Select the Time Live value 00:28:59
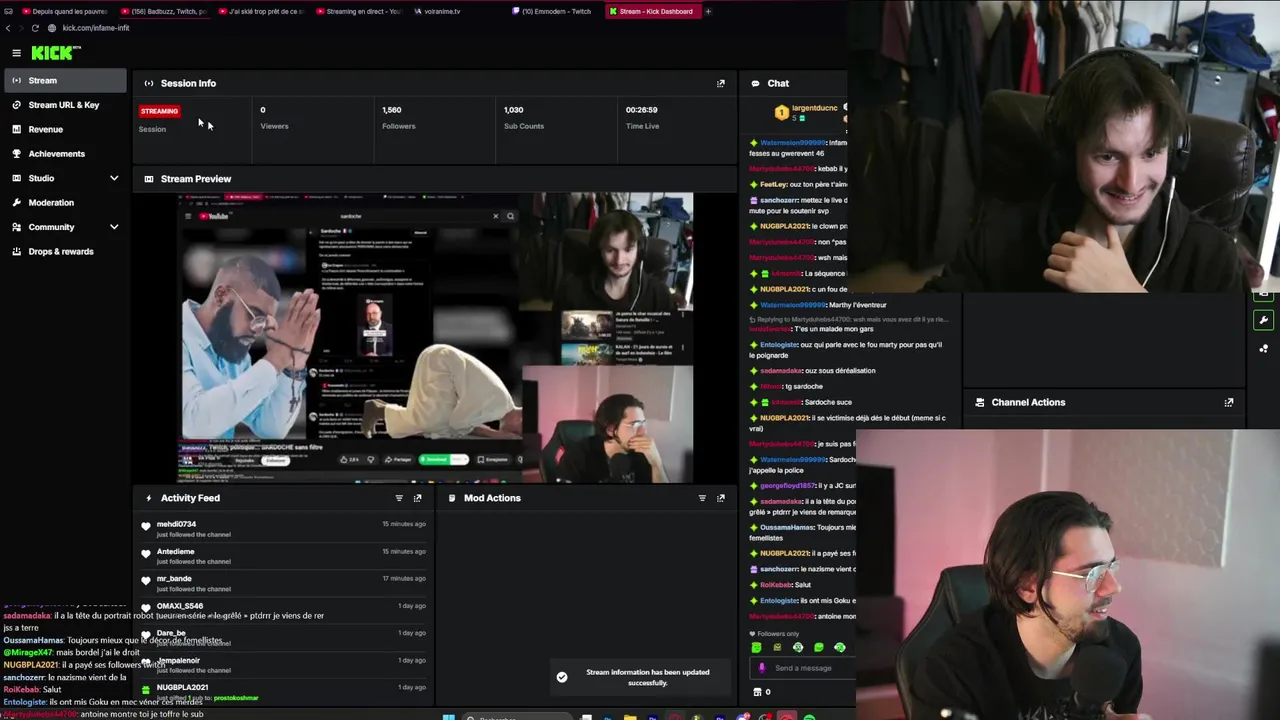 [642, 110]
